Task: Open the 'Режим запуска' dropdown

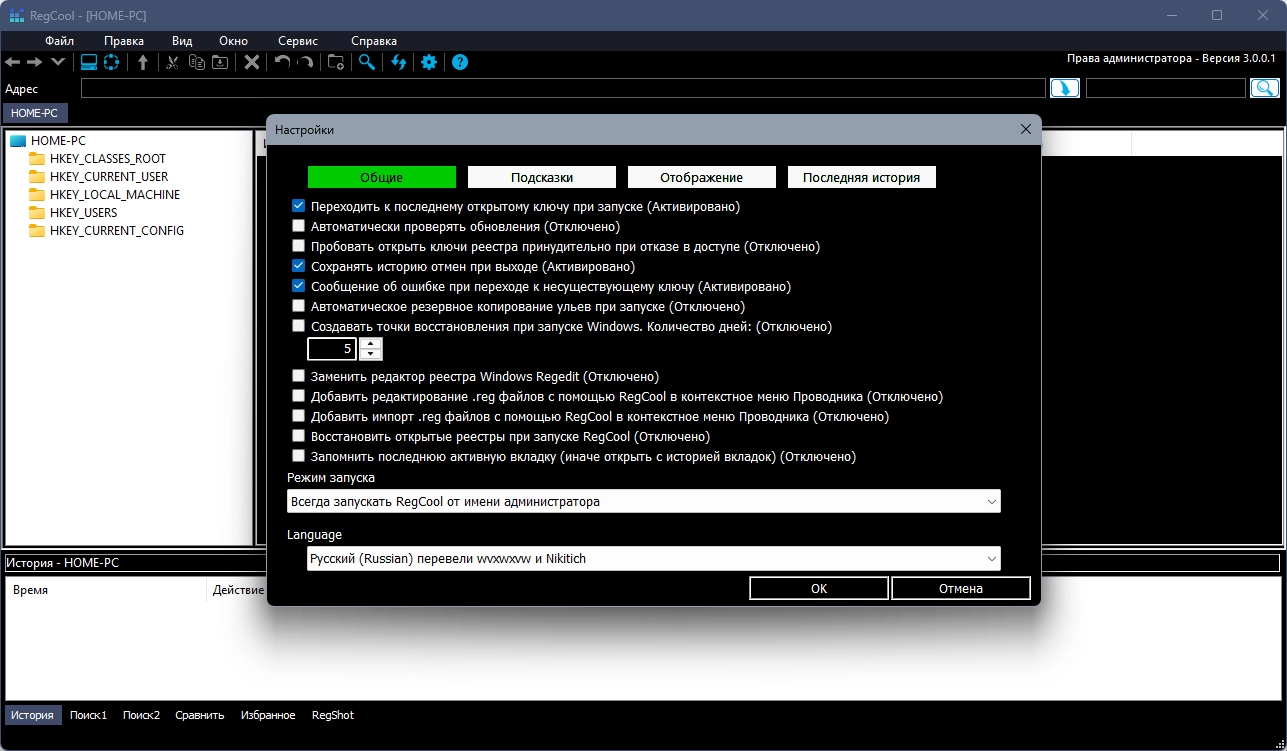Action: point(644,501)
